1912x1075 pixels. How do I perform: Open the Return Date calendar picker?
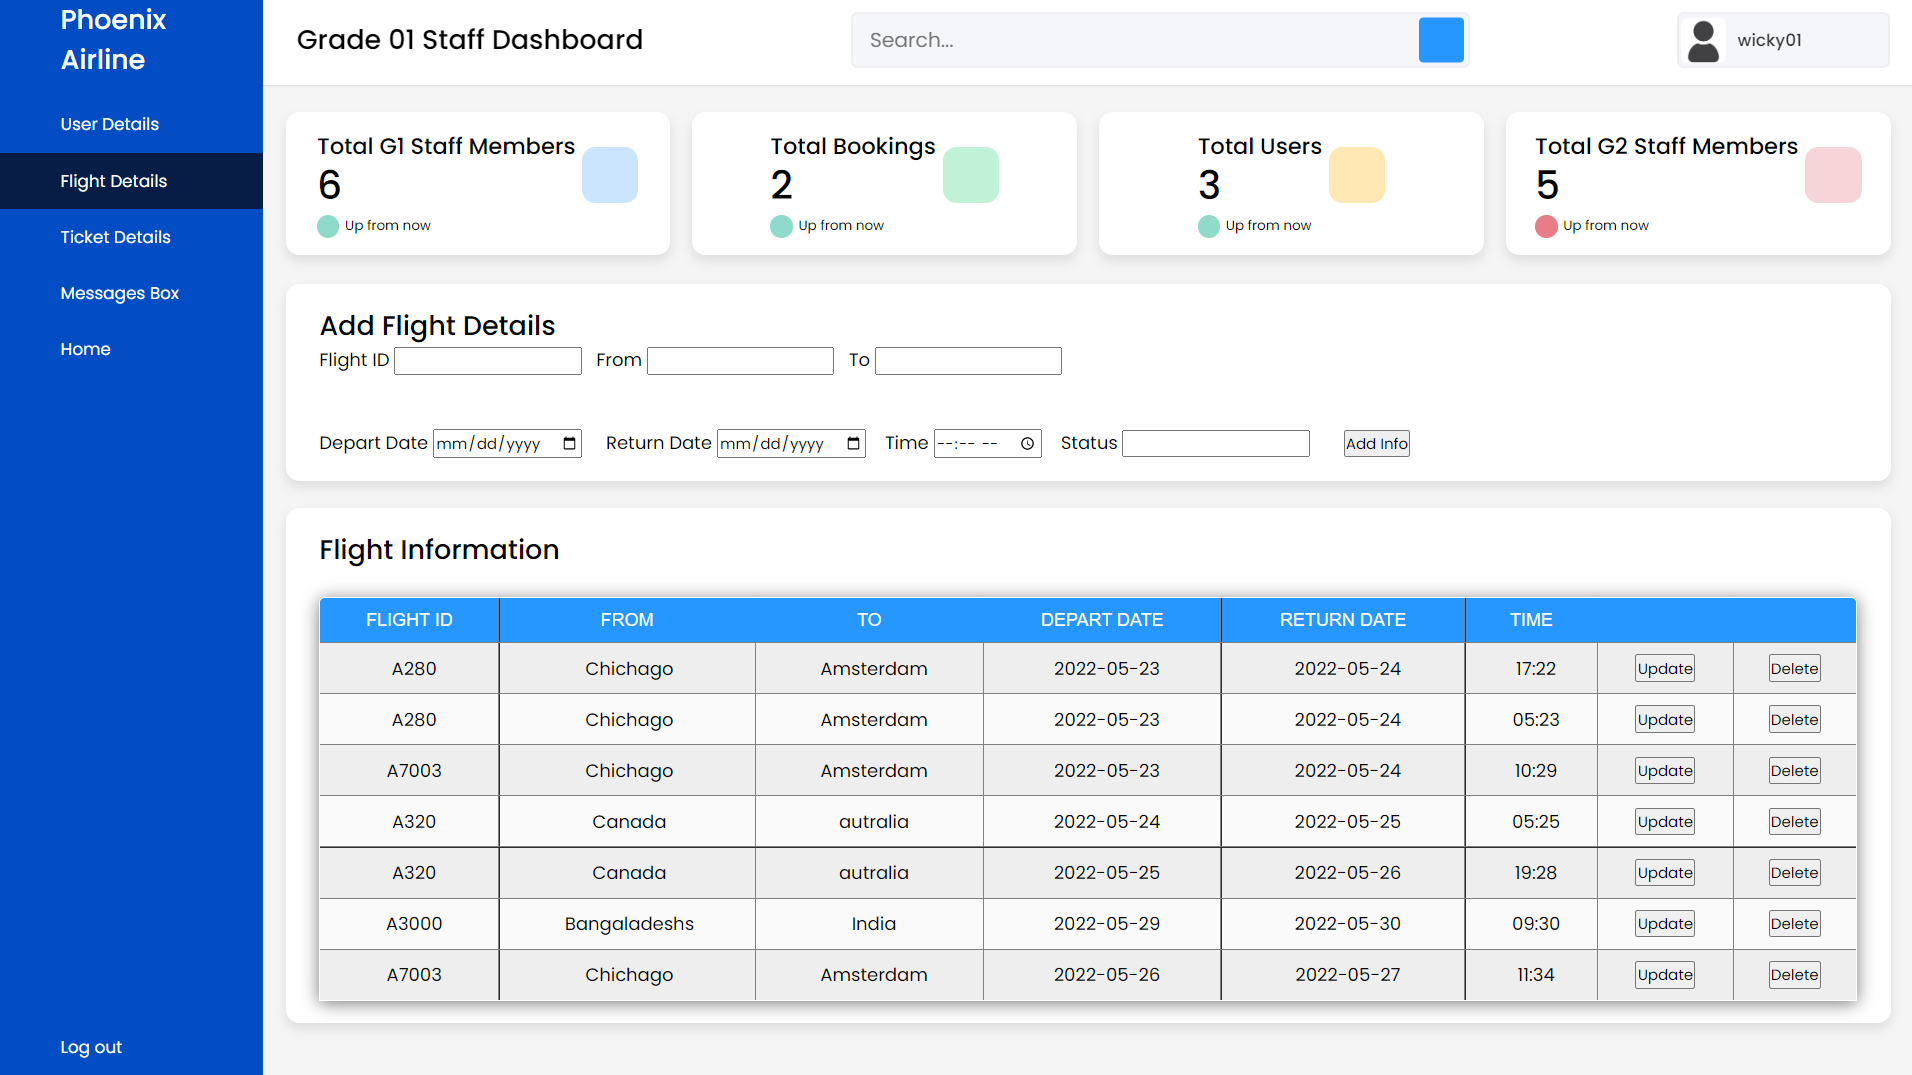[x=853, y=444]
